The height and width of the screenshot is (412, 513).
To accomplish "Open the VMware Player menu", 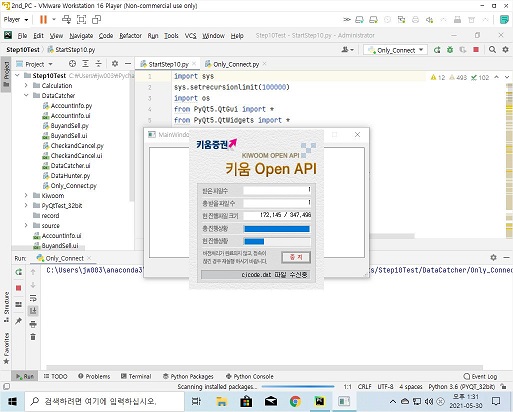I will (16, 20).
